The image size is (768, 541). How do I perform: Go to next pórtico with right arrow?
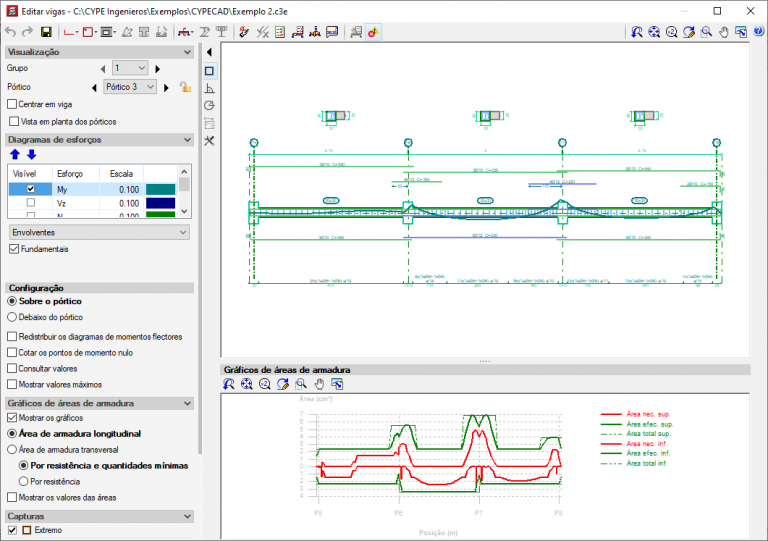click(x=167, y=87)
